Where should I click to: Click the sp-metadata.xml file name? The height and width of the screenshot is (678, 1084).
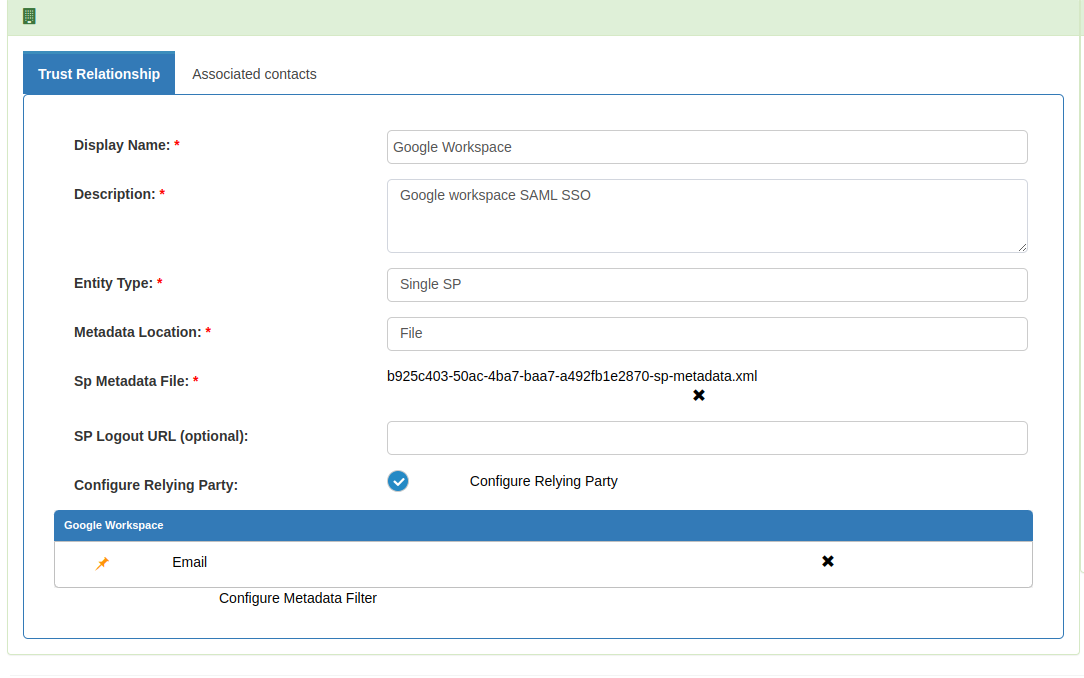click(x=571, y=376)
